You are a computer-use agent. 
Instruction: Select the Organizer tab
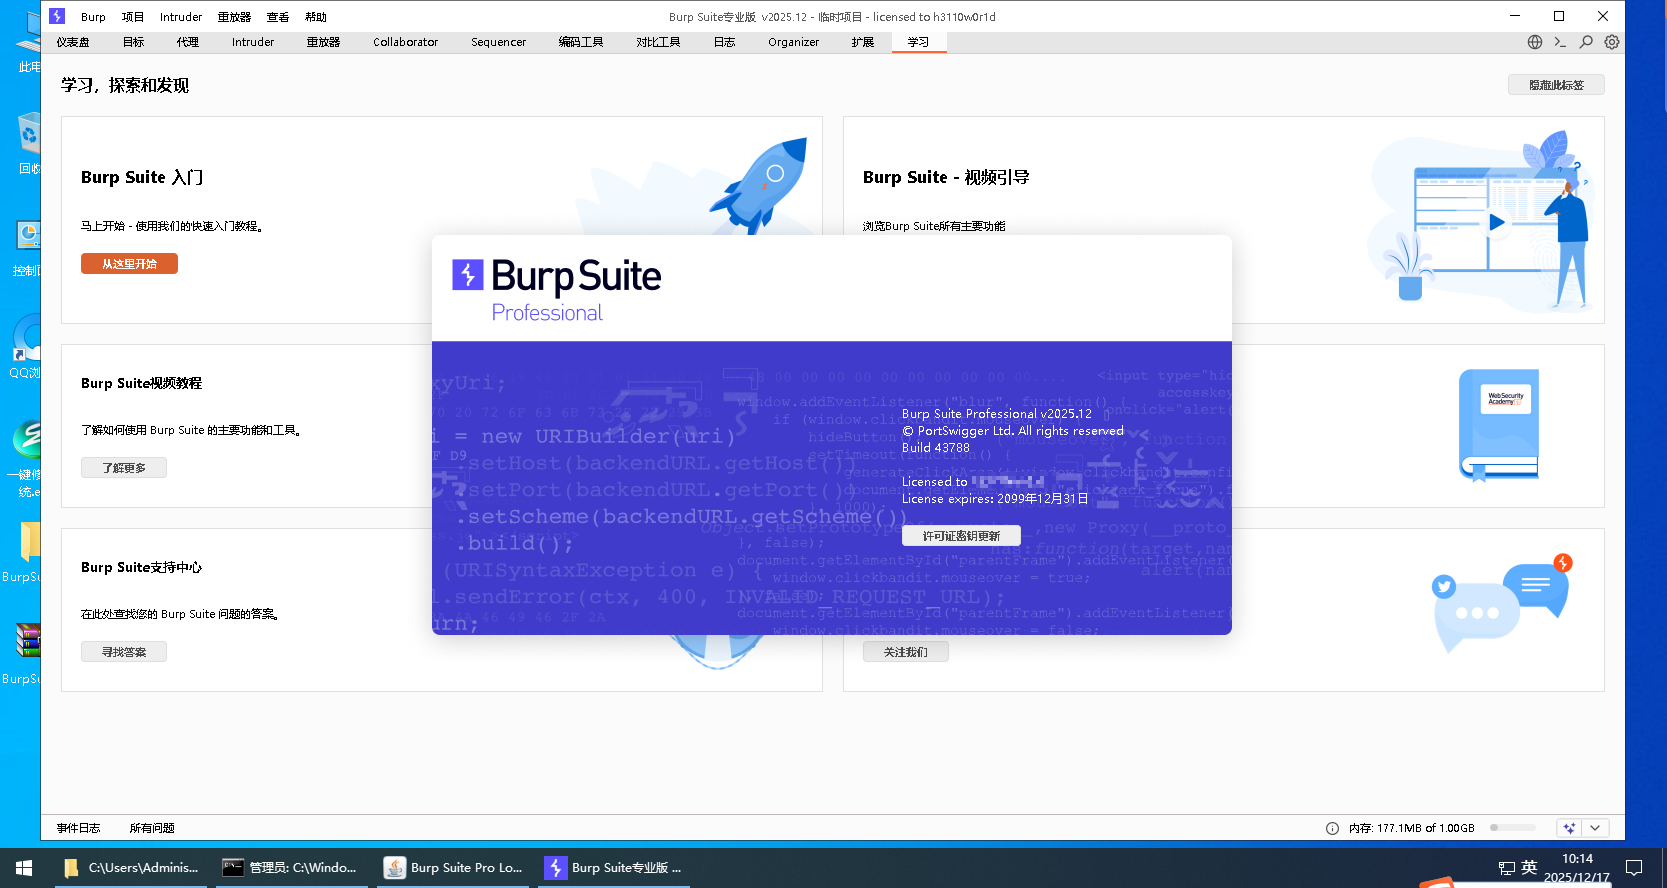click(x=793, y=42)
